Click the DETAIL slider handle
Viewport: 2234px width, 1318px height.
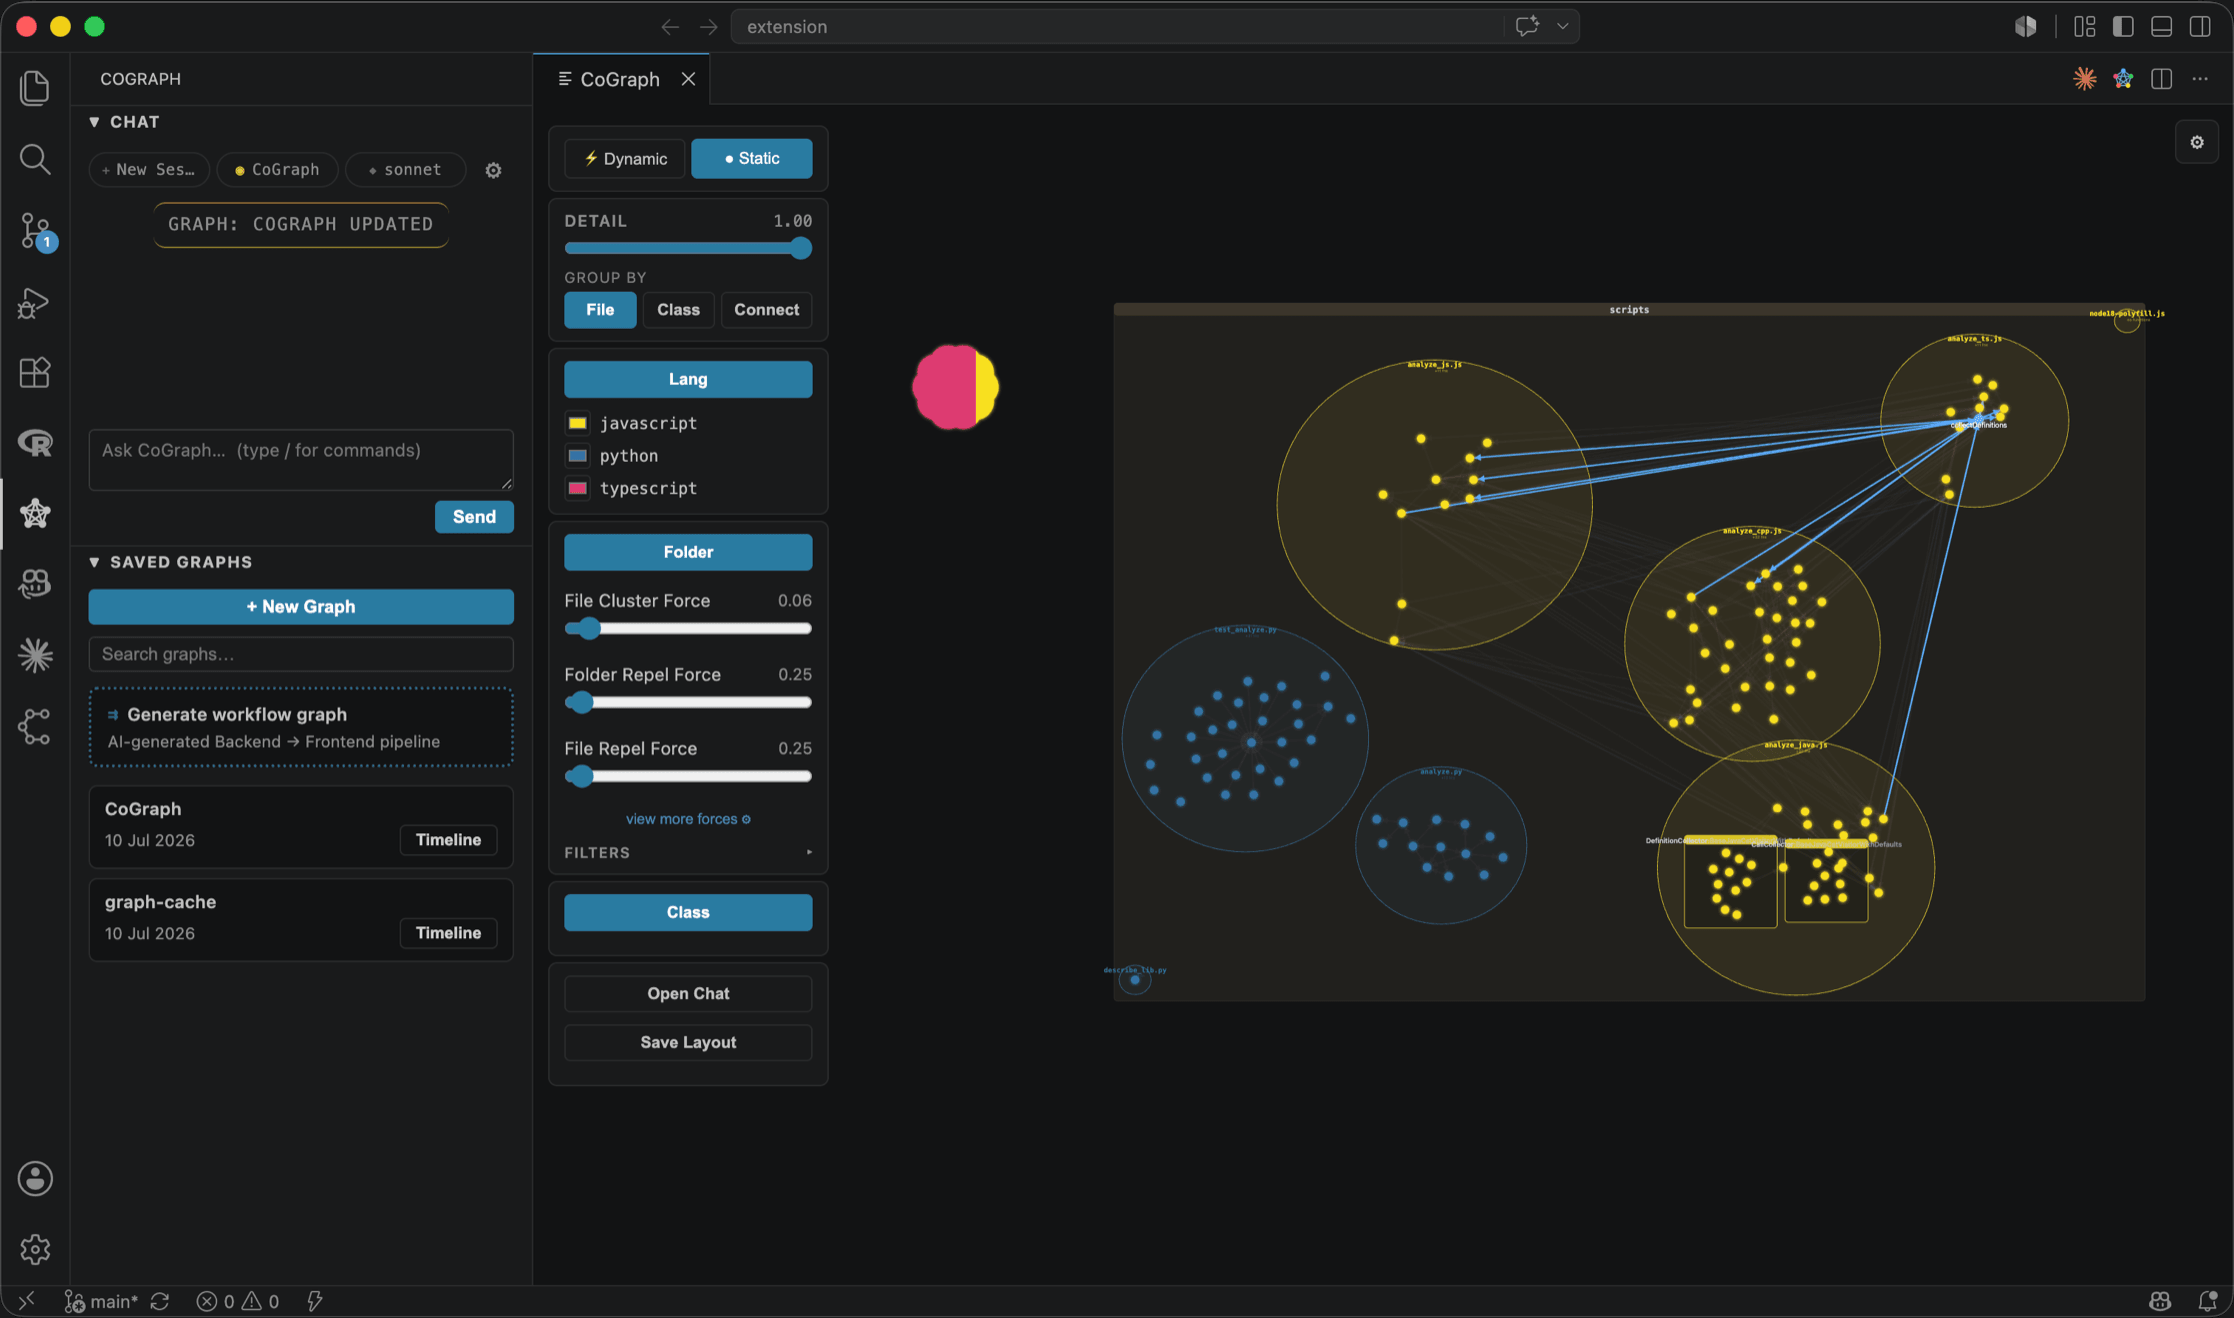click(x=800, y=249)
